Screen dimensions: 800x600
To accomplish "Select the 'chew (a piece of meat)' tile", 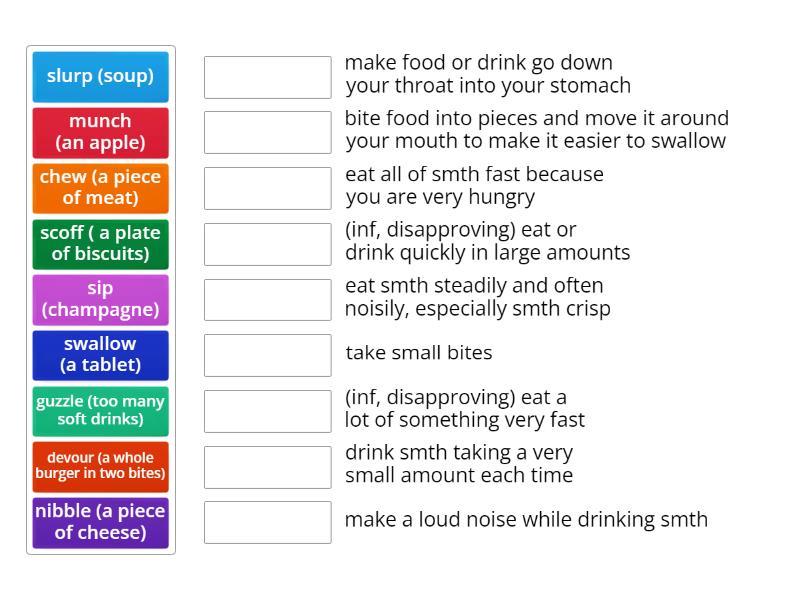I will coord(99,188).
